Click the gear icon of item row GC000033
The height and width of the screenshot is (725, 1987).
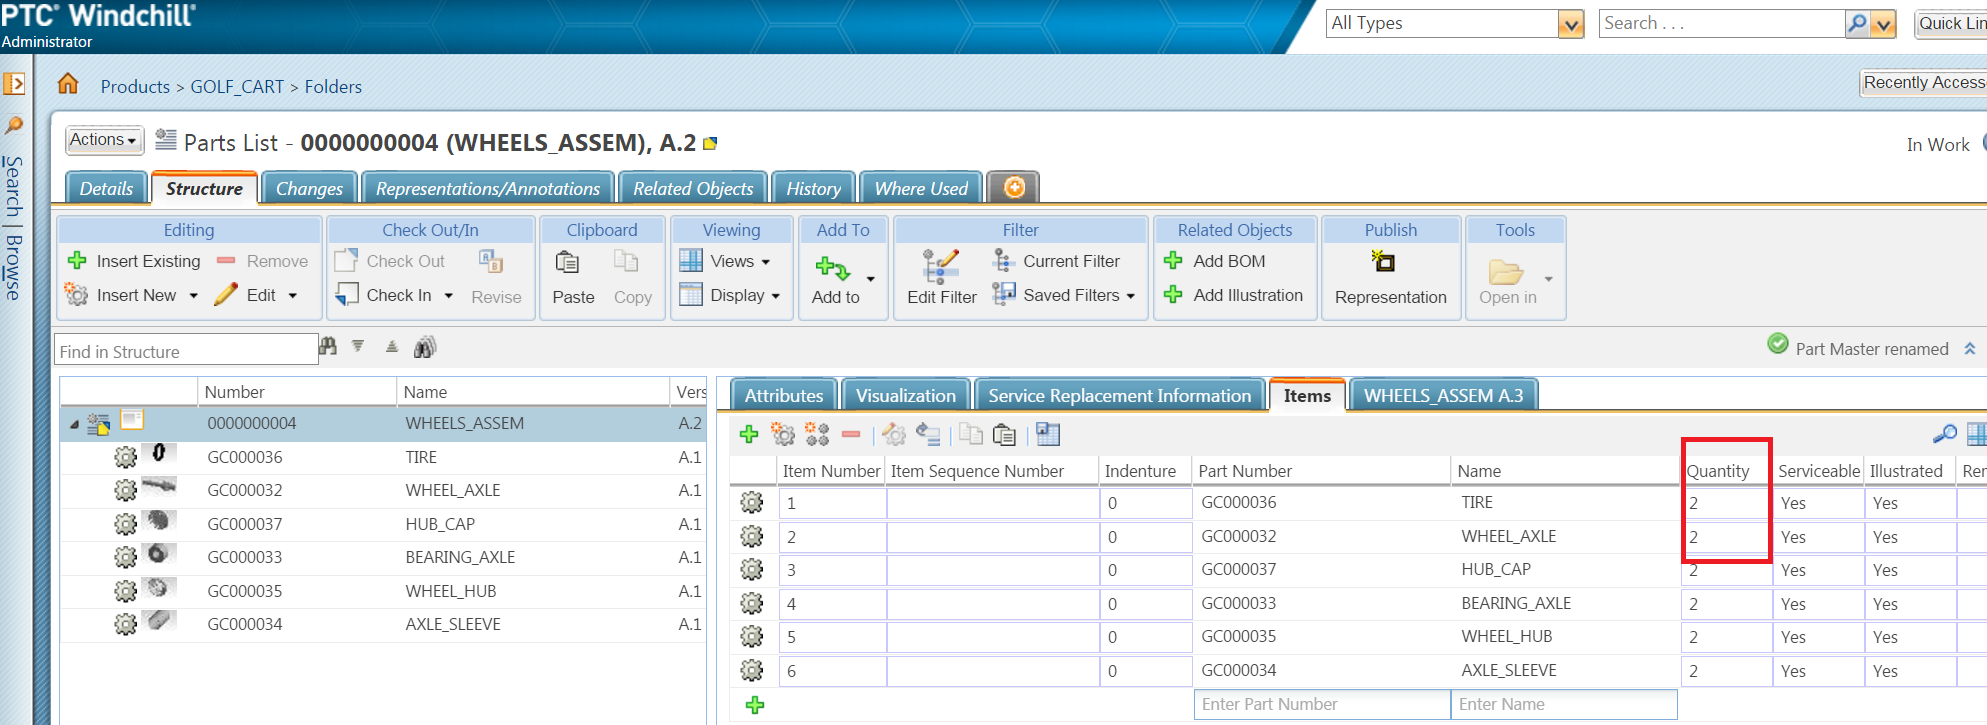click(x=752, y=604)
